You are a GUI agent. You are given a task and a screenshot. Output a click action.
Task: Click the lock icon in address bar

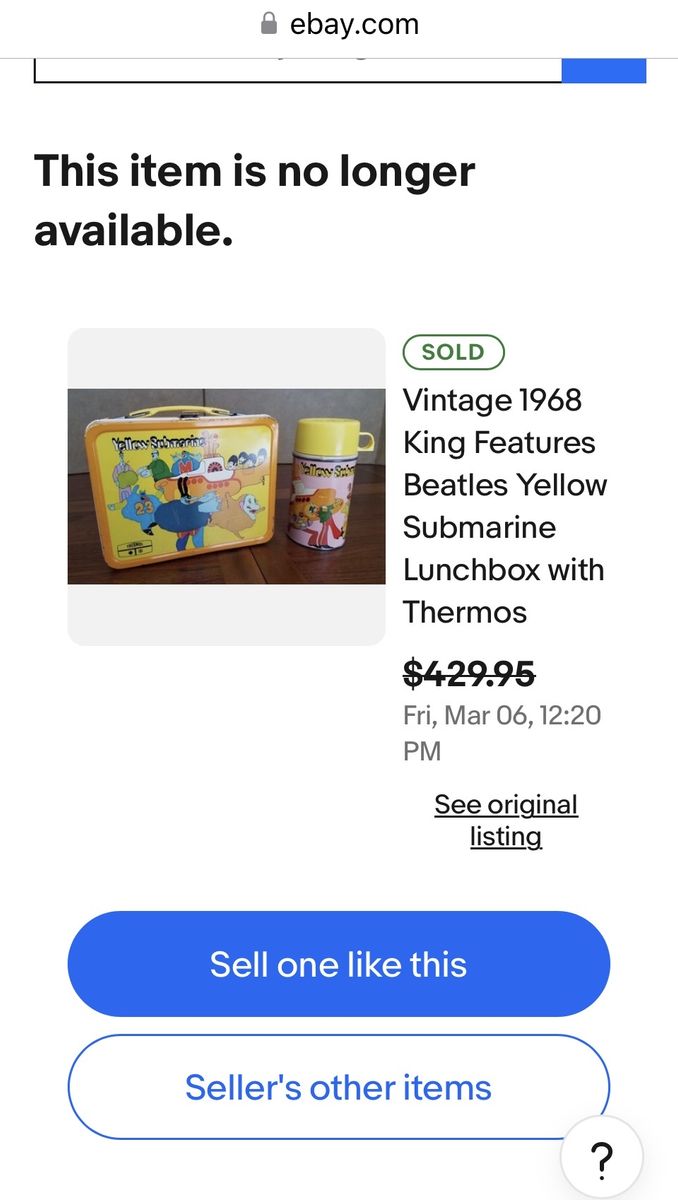[268, 24]
